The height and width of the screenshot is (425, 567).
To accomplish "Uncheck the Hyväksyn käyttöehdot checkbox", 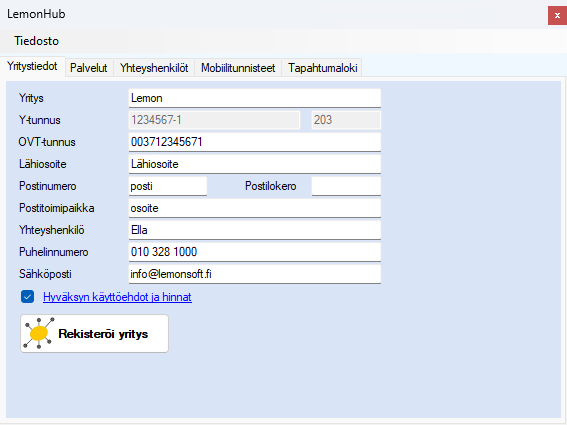I will coord(27,297).
